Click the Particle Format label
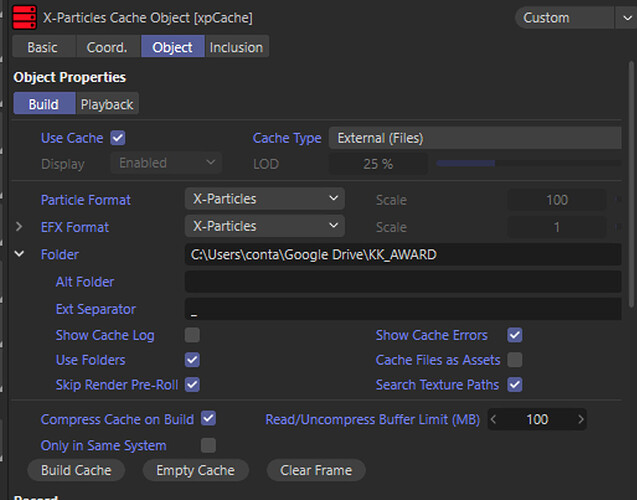The height and width of the screenshot is (500, 637). 86,200
